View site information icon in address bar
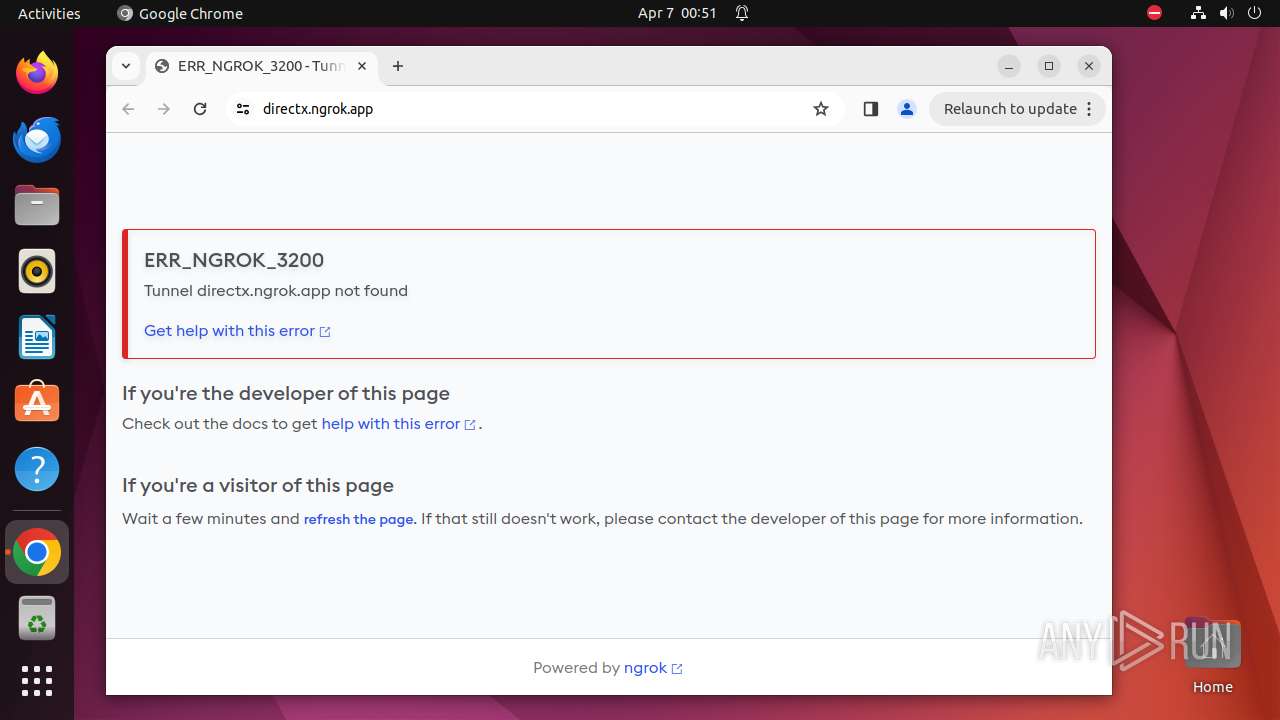This screenshot has height=720, width=1280. click(242, 109)
